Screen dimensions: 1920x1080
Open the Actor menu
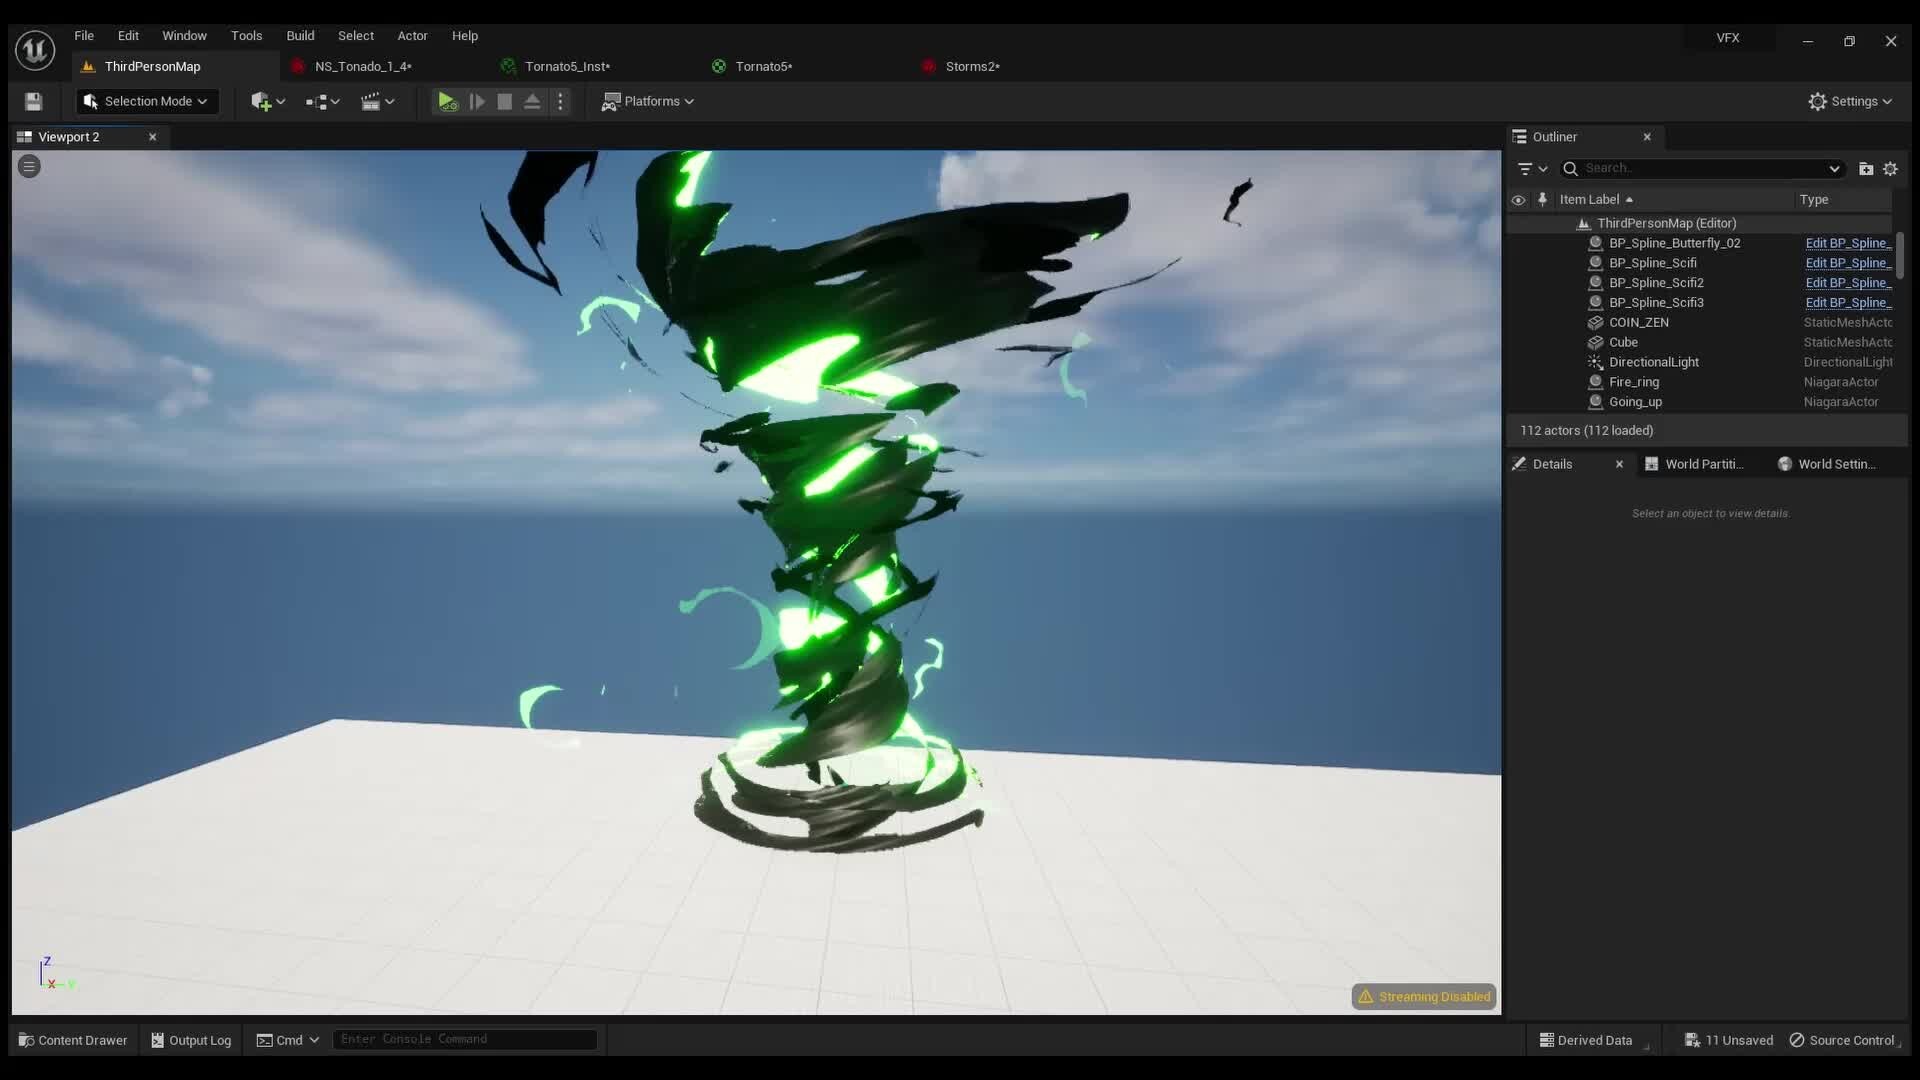coord(413,35)
